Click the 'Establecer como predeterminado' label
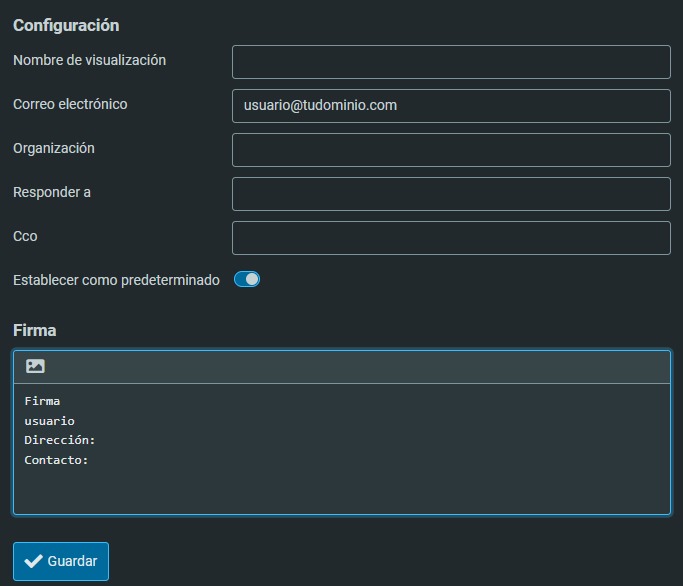 pos(116,280)
